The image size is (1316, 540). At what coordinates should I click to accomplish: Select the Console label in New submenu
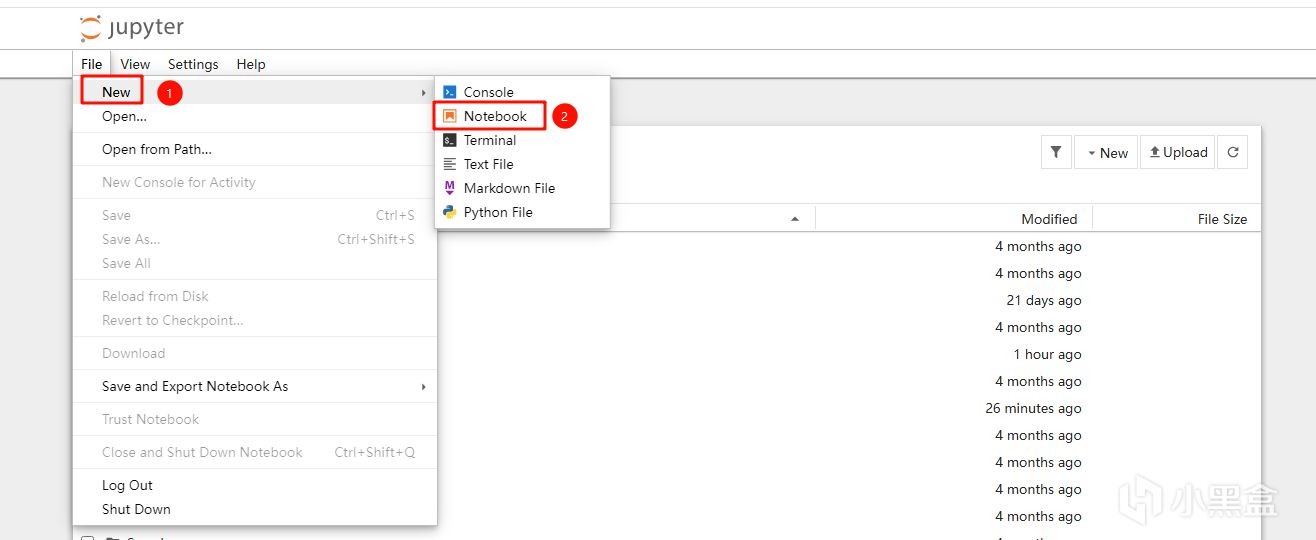coord(488,92)
